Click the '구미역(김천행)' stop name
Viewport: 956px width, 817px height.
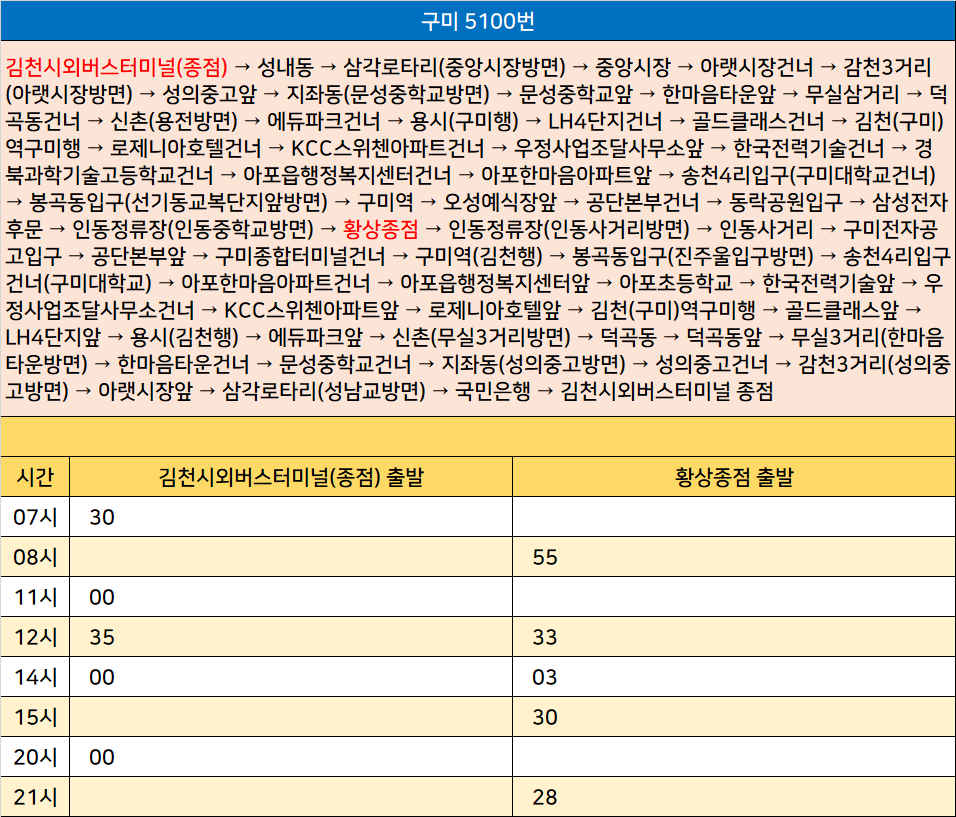[x=479, y=257]
